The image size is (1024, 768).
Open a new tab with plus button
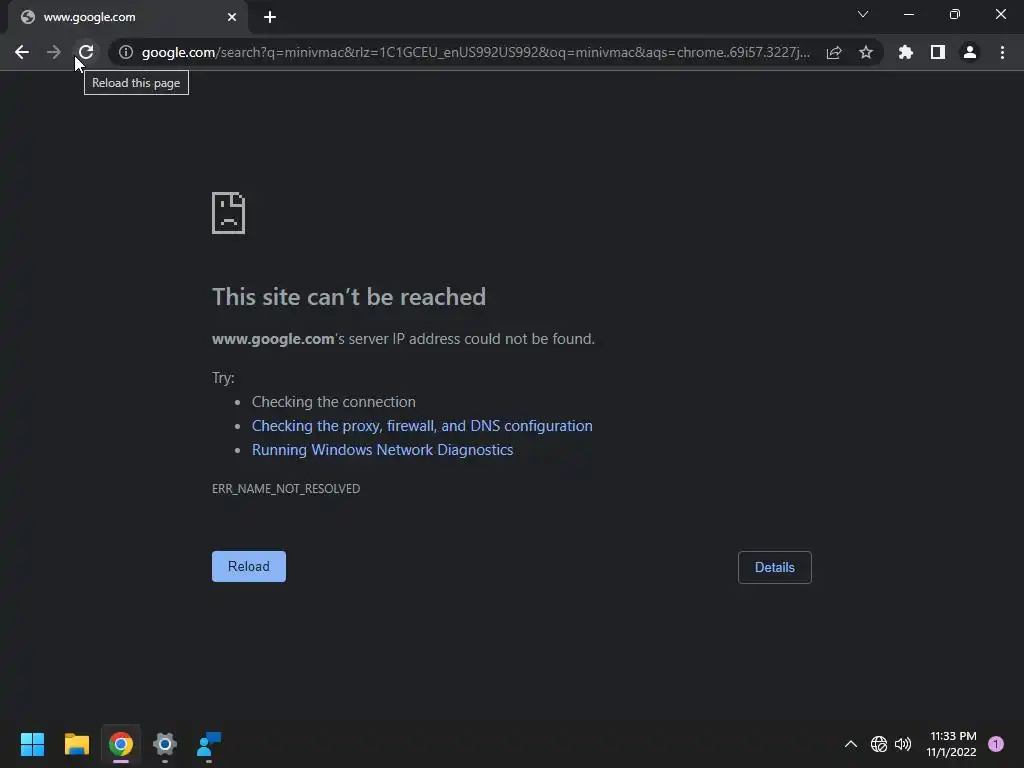click(x=270, y=17)
